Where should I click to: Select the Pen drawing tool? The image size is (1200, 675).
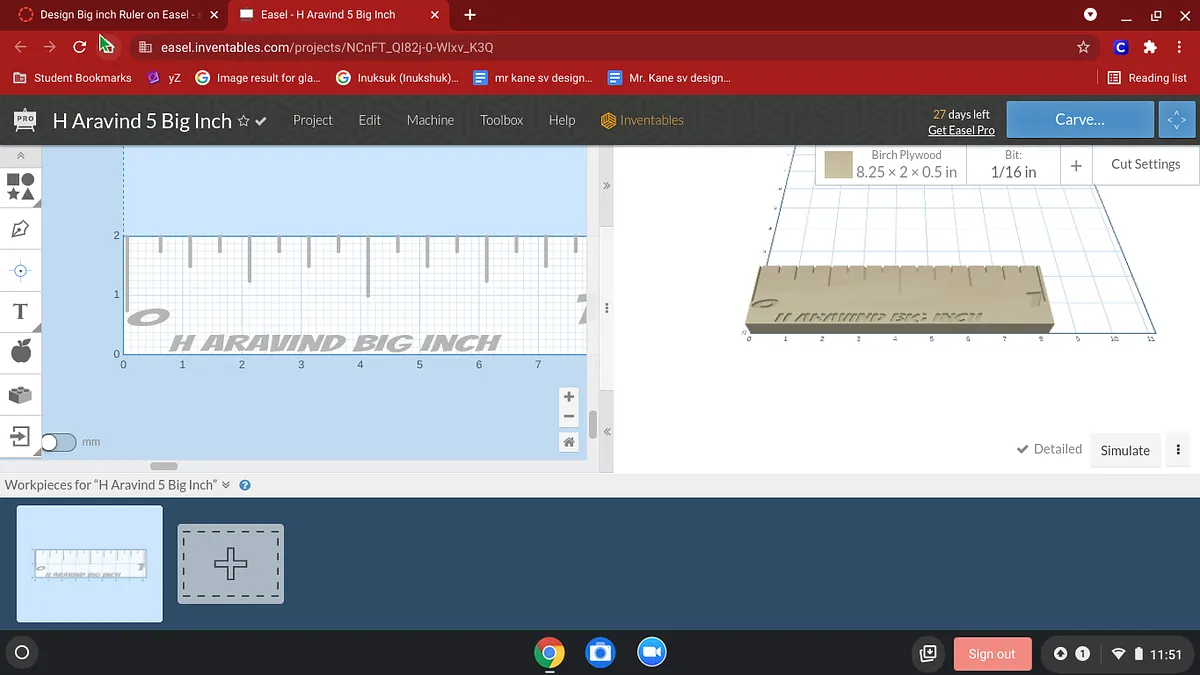pos(20,229)
